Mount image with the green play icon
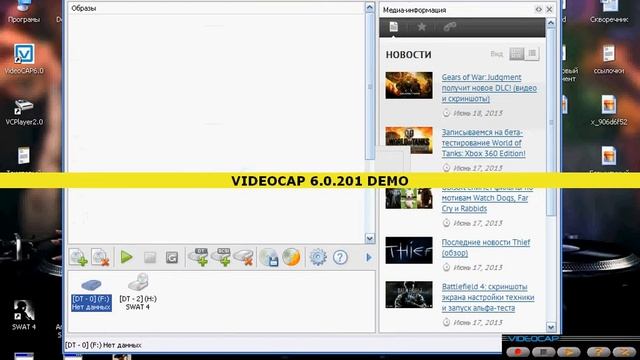 coord(127,257)
